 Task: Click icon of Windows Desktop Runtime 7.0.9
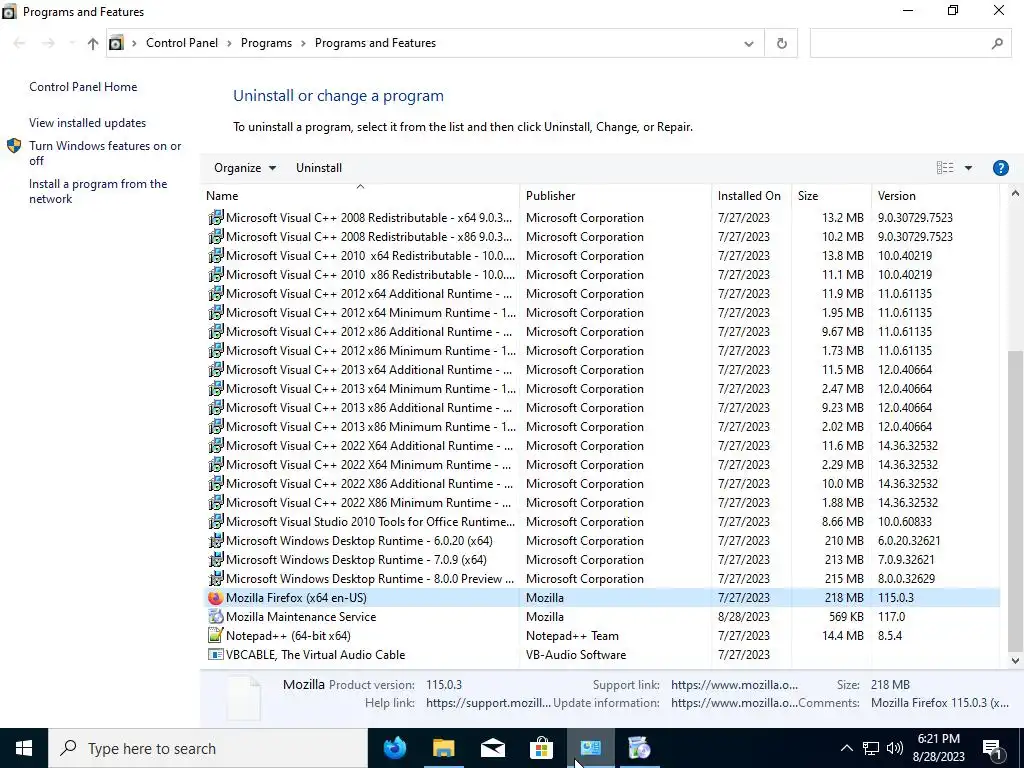(x=216, y=560)
